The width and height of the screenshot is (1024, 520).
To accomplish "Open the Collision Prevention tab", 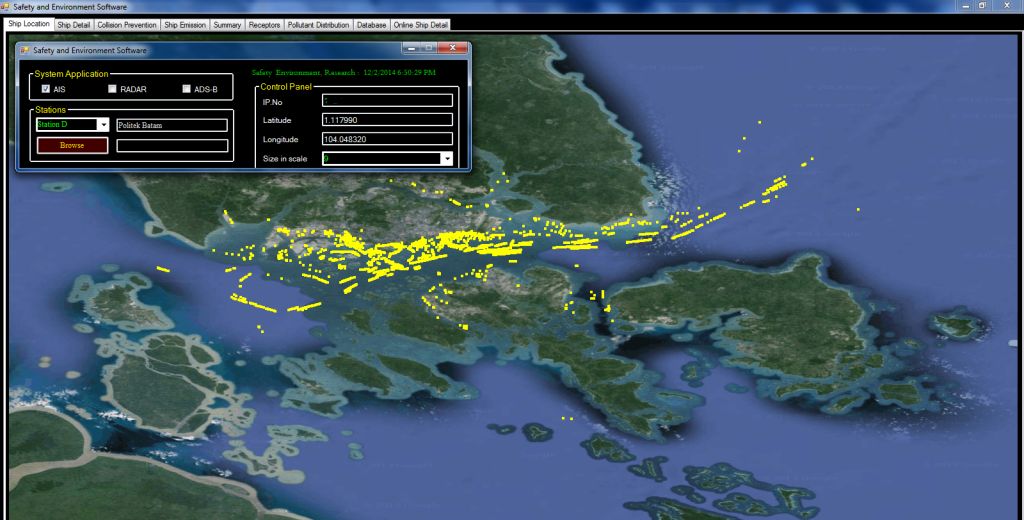I will coord(127,24).
